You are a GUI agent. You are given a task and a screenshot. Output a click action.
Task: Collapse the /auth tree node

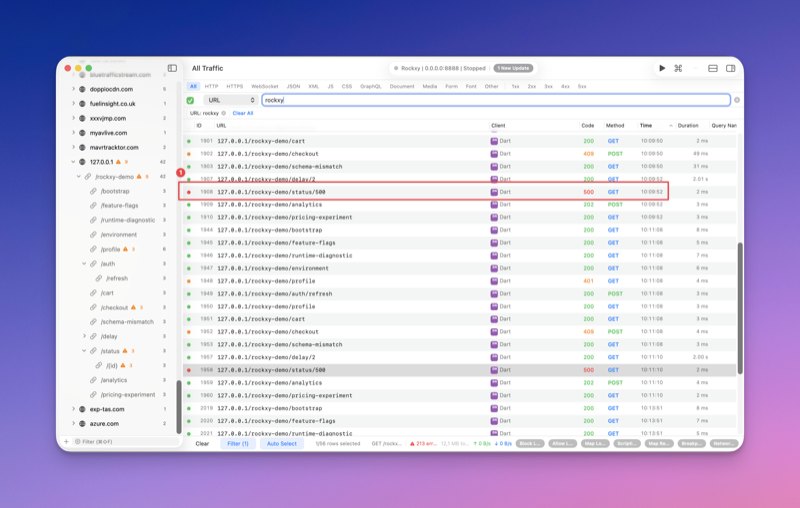point(84,264)
